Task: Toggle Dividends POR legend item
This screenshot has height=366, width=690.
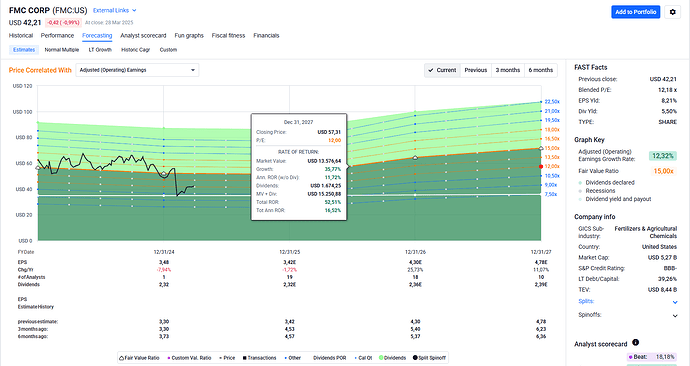Action: [x=330, y=358]
